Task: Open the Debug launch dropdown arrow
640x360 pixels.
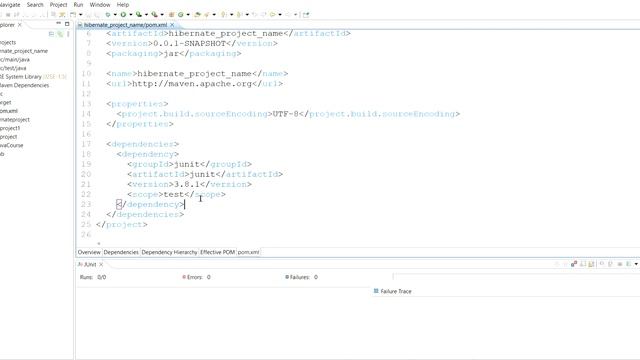Action: pos(115,14)
